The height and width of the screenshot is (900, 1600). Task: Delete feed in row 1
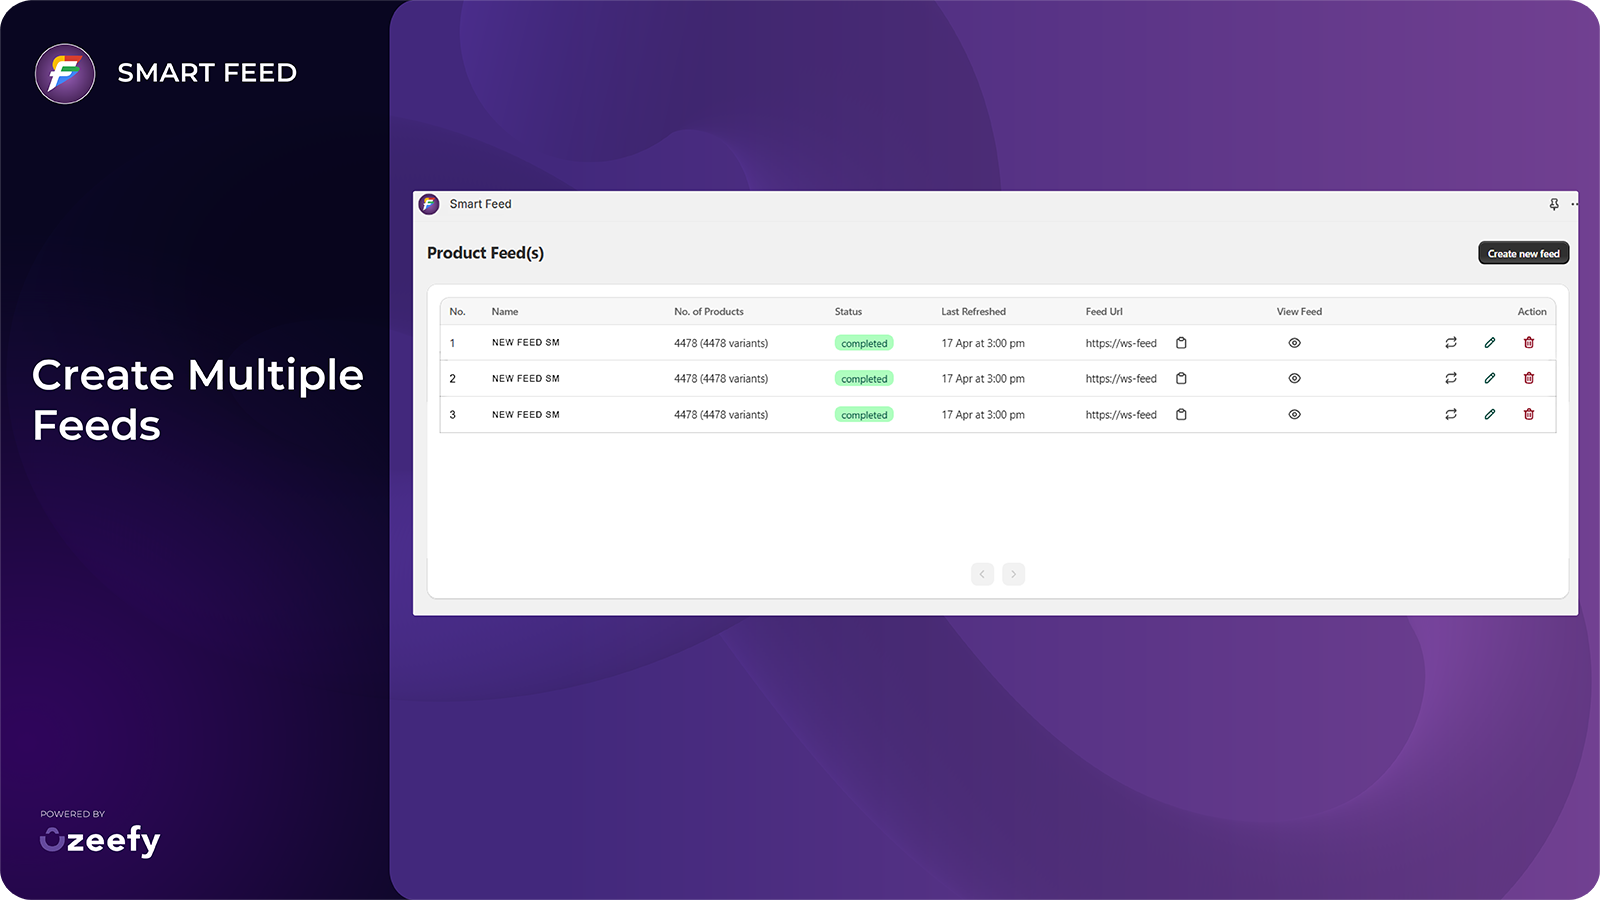tap(1529, 343)
